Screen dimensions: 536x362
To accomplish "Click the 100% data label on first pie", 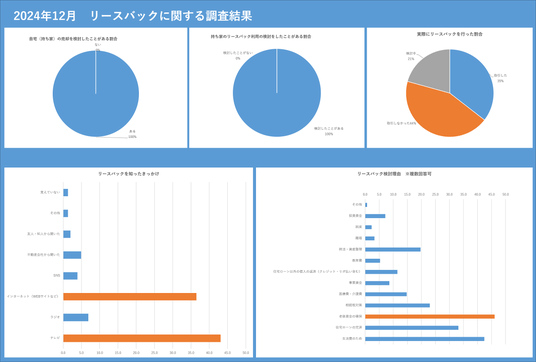I will 132,137.
